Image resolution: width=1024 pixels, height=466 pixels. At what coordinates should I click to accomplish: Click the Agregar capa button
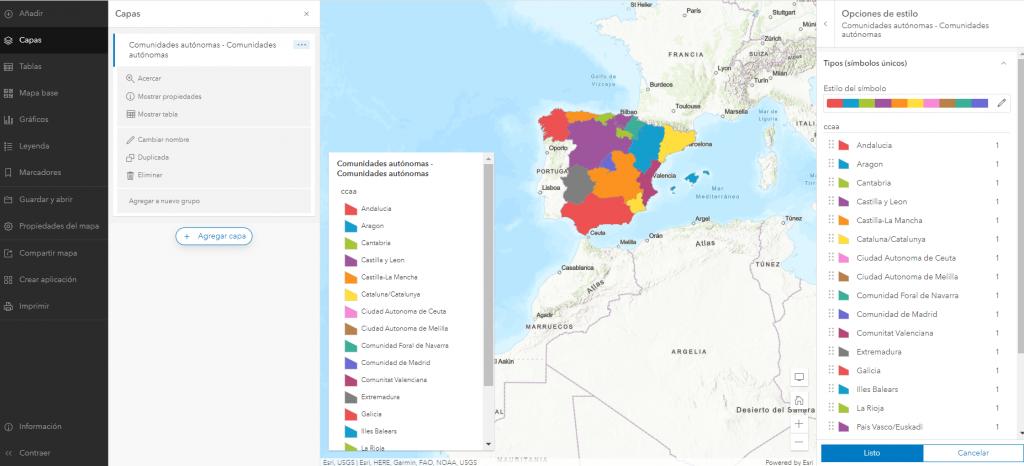[214, 236]
